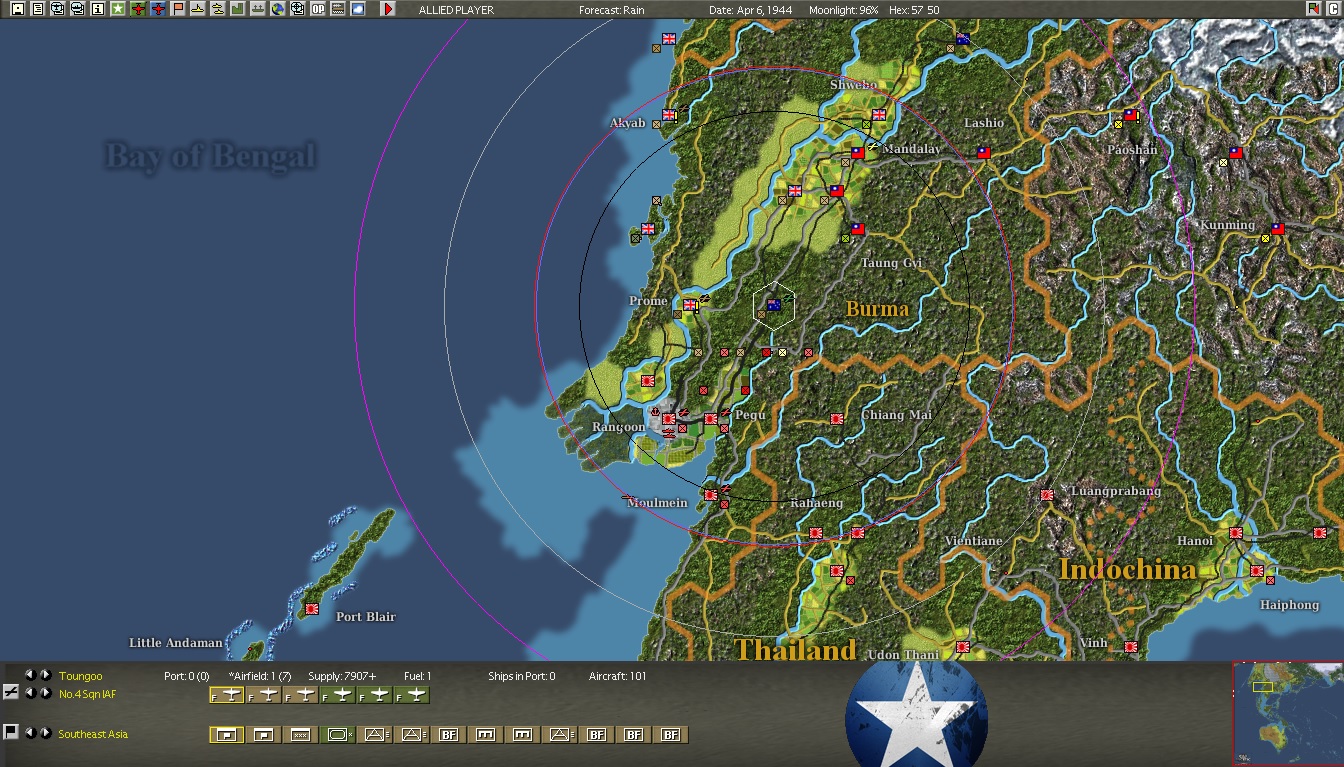This screenshot has height=767, width=1344.
Task: Click left arrow beside Southeast Asia
Action: click(30, 733)
